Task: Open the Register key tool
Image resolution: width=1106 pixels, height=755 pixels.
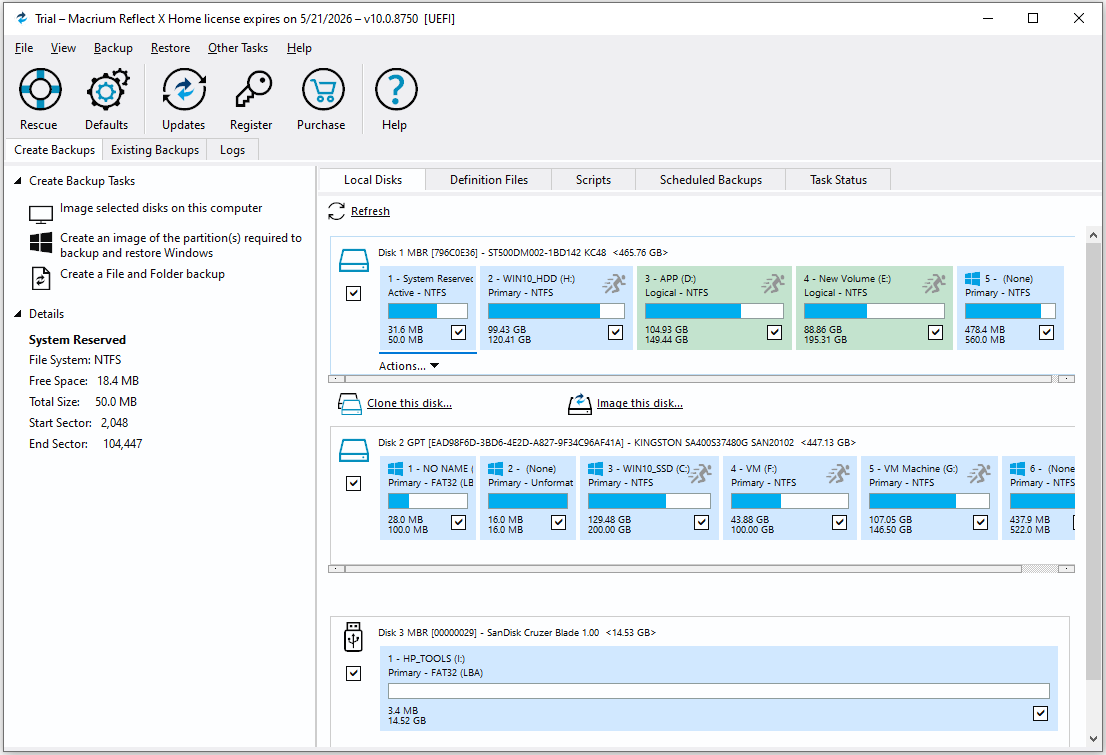Action: (253, 90)
